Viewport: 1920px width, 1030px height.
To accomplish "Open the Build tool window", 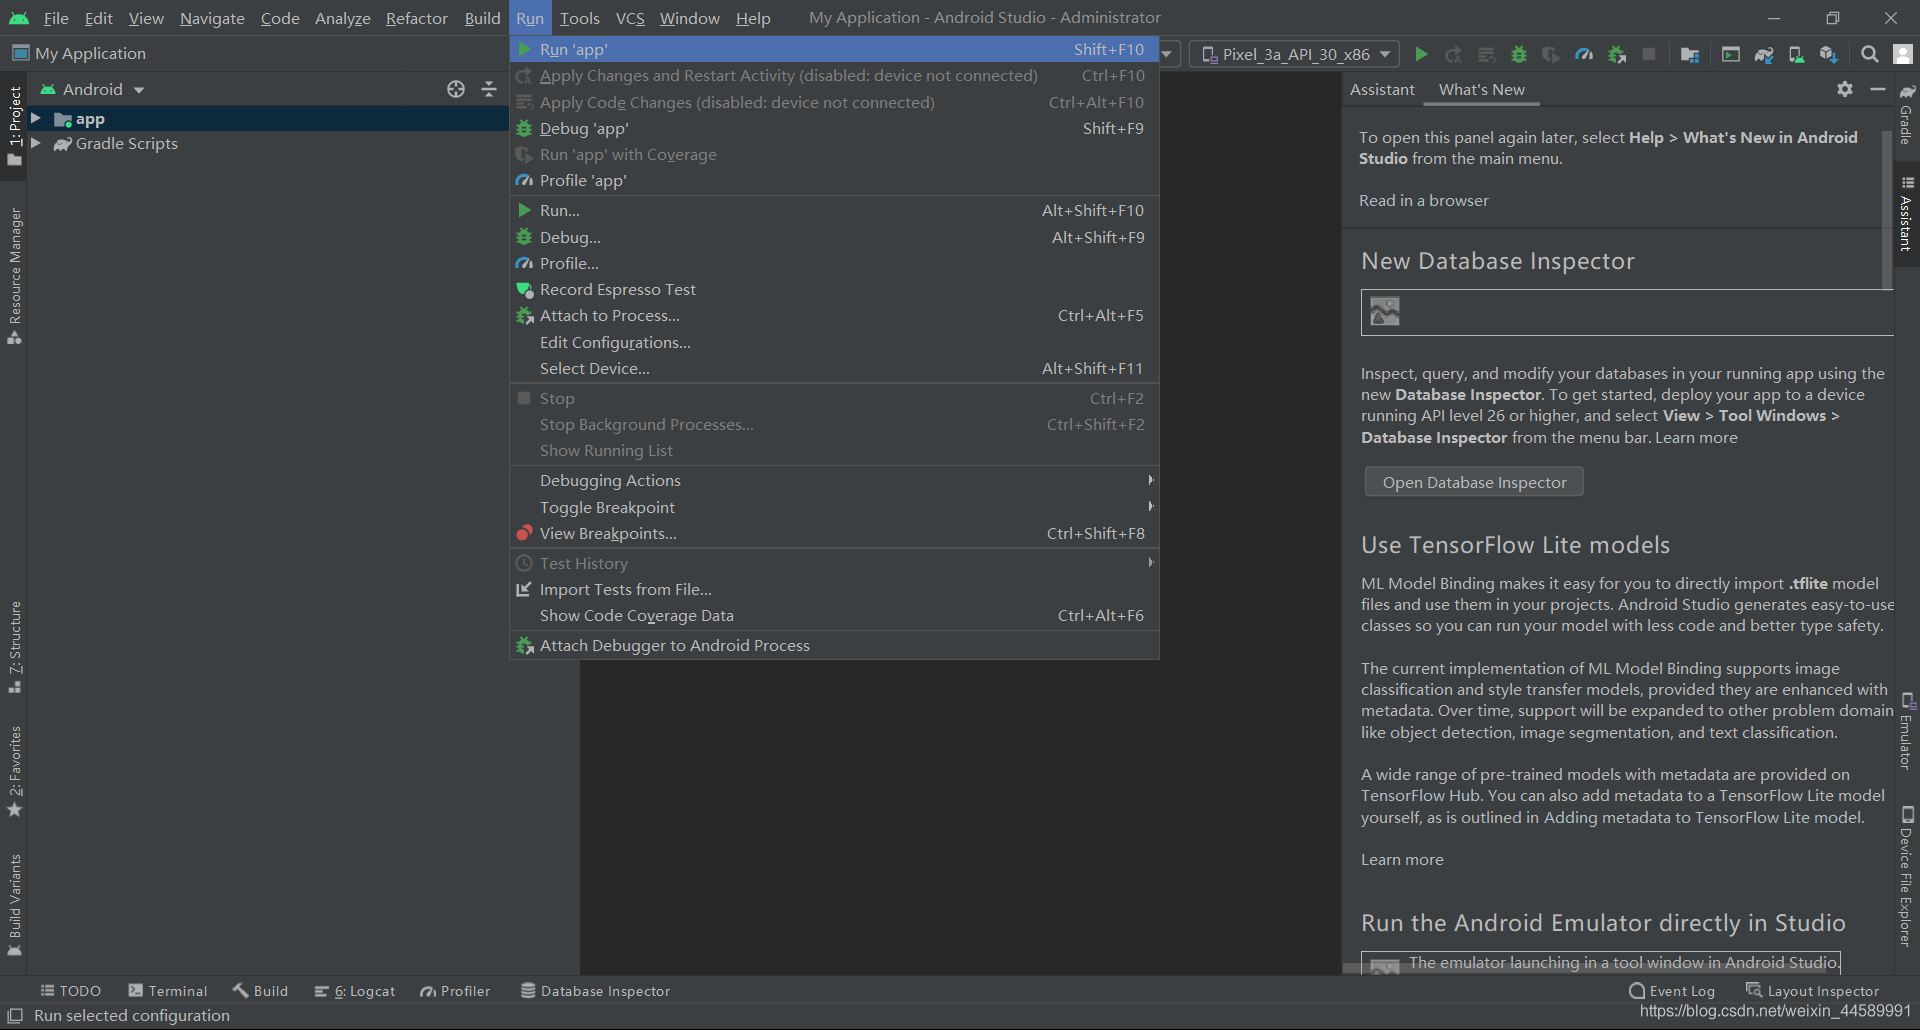I will pos(260,991).
